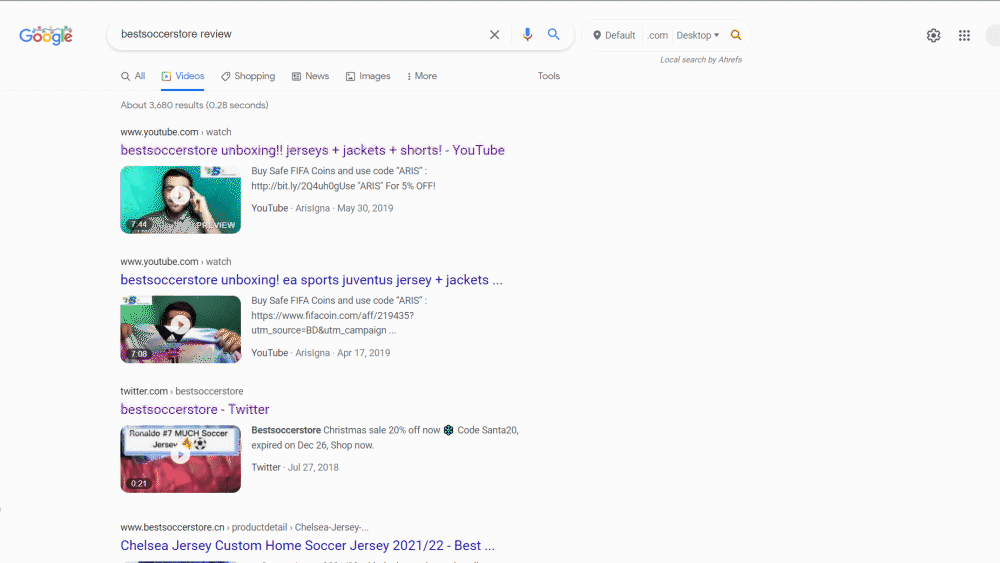1000x563 pixels.
Task: Open 'ea sports juventus jersey' result link
Action: [311, 280]
